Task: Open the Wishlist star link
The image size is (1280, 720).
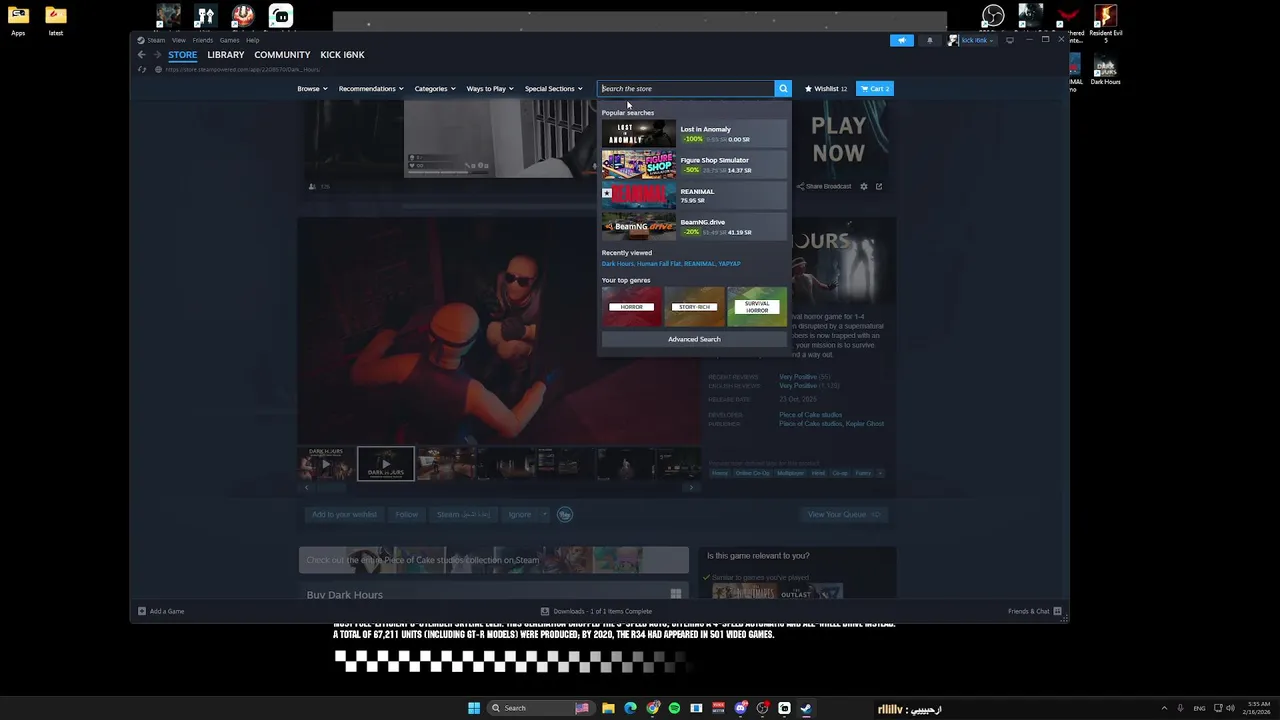Action: tap(826, 88)
